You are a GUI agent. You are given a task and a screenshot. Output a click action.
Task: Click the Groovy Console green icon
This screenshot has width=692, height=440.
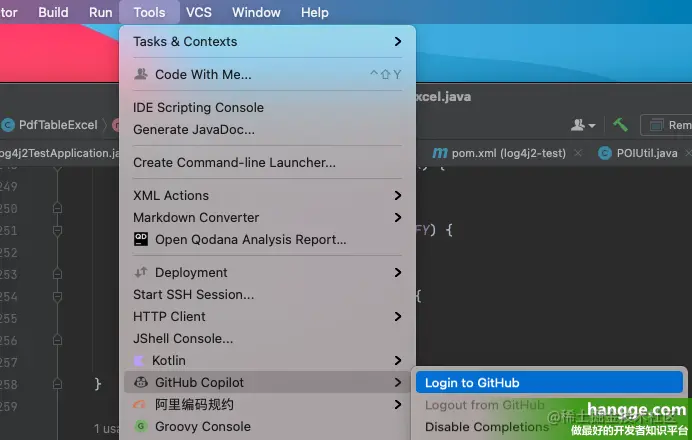[x=141, y=426]
